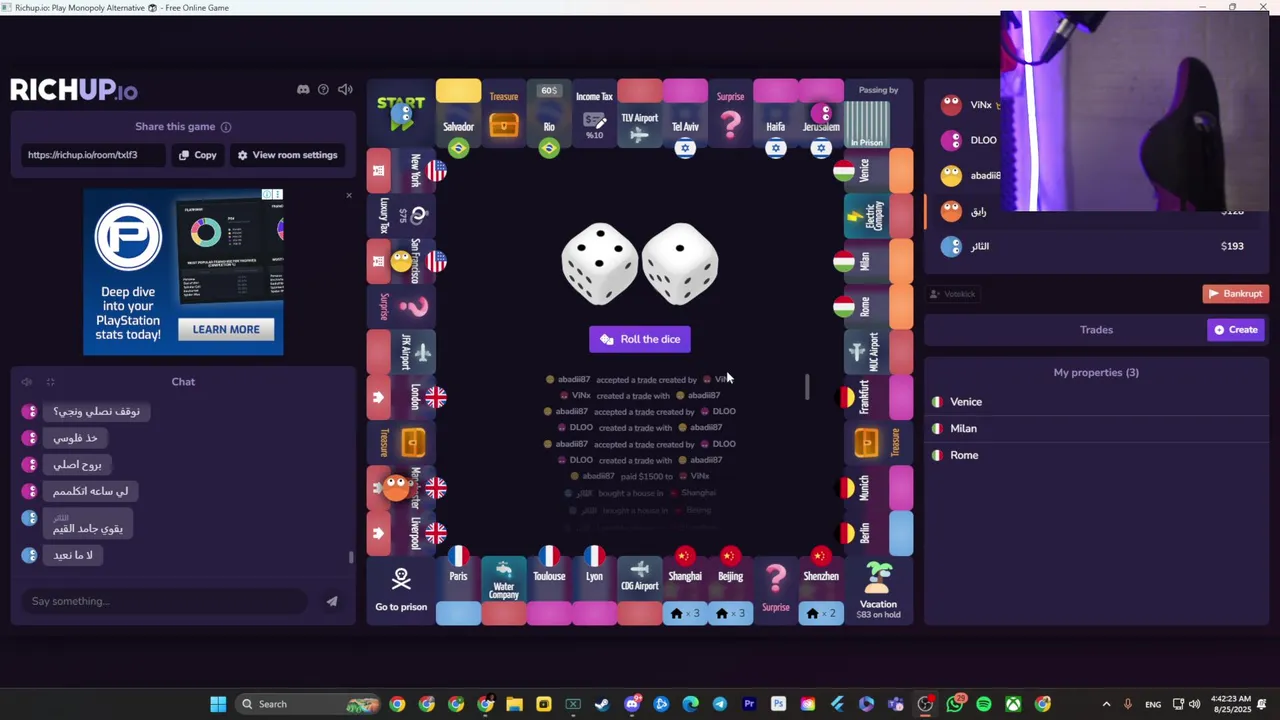Click the Income Tax tile
The width and height of the screenshot is (1280, 720).
point(594,114)
